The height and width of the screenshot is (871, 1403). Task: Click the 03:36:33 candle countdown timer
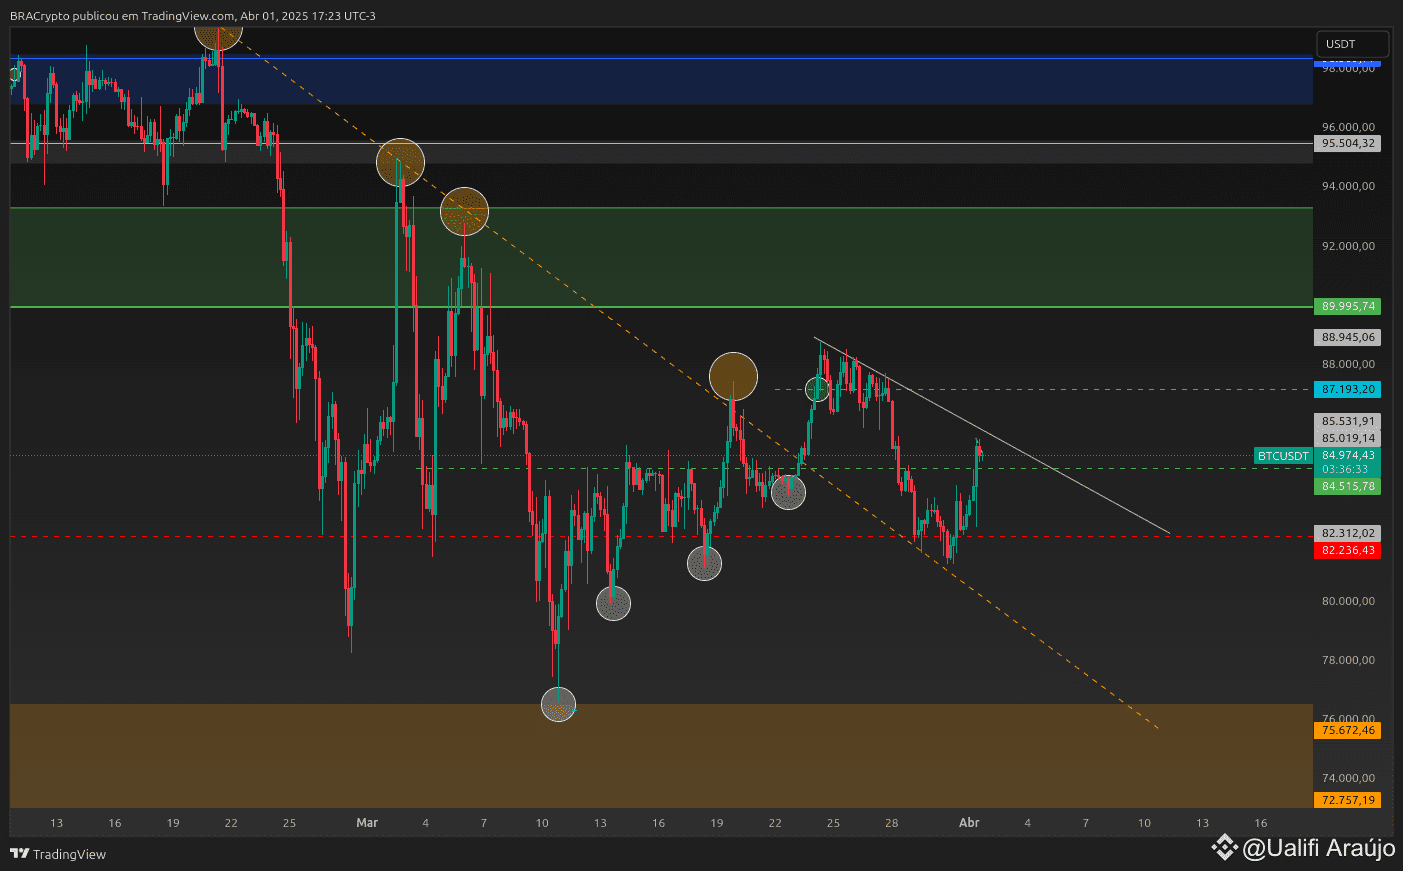(x=1347, y=468)
